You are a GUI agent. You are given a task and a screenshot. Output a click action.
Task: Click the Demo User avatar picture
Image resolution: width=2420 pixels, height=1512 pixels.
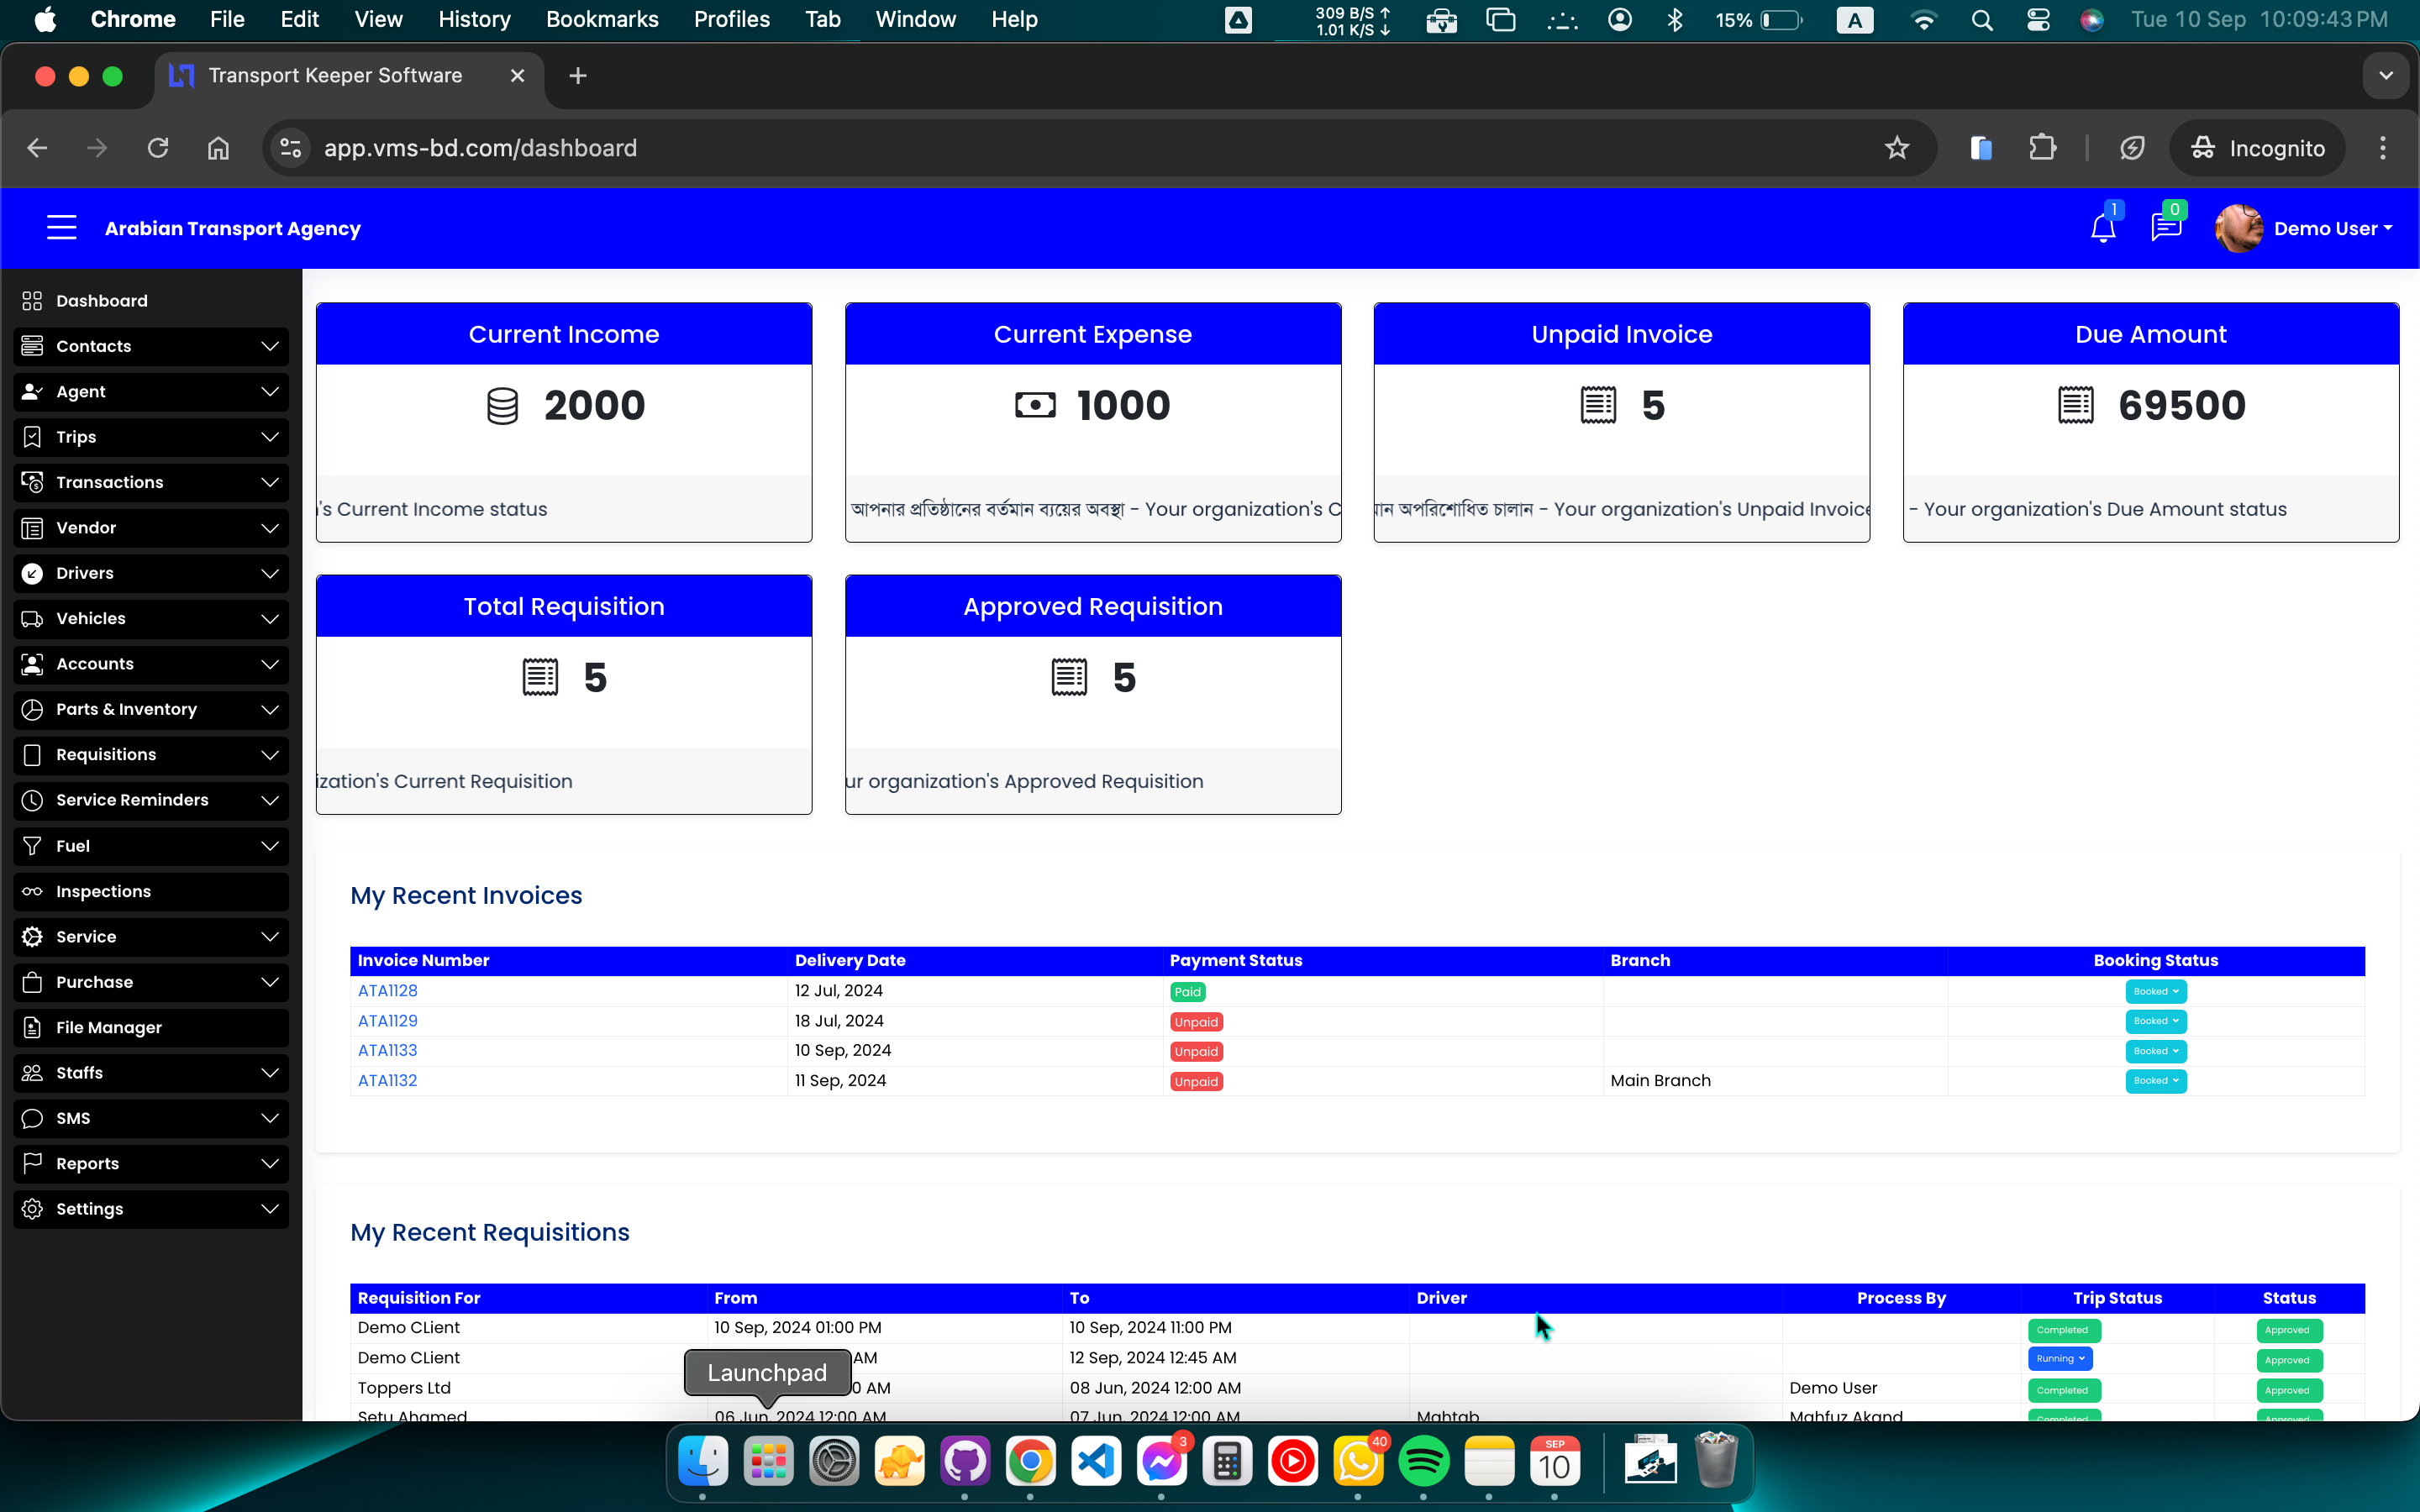point(2238,229)
